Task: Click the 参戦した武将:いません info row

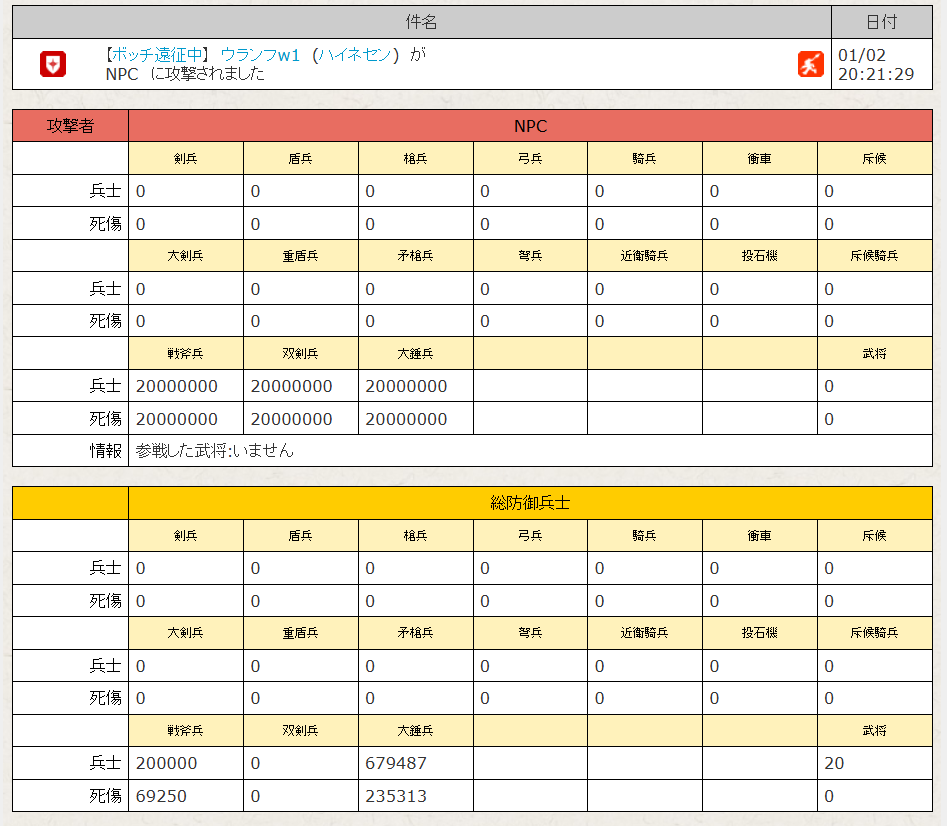Action: coord(215,451)
